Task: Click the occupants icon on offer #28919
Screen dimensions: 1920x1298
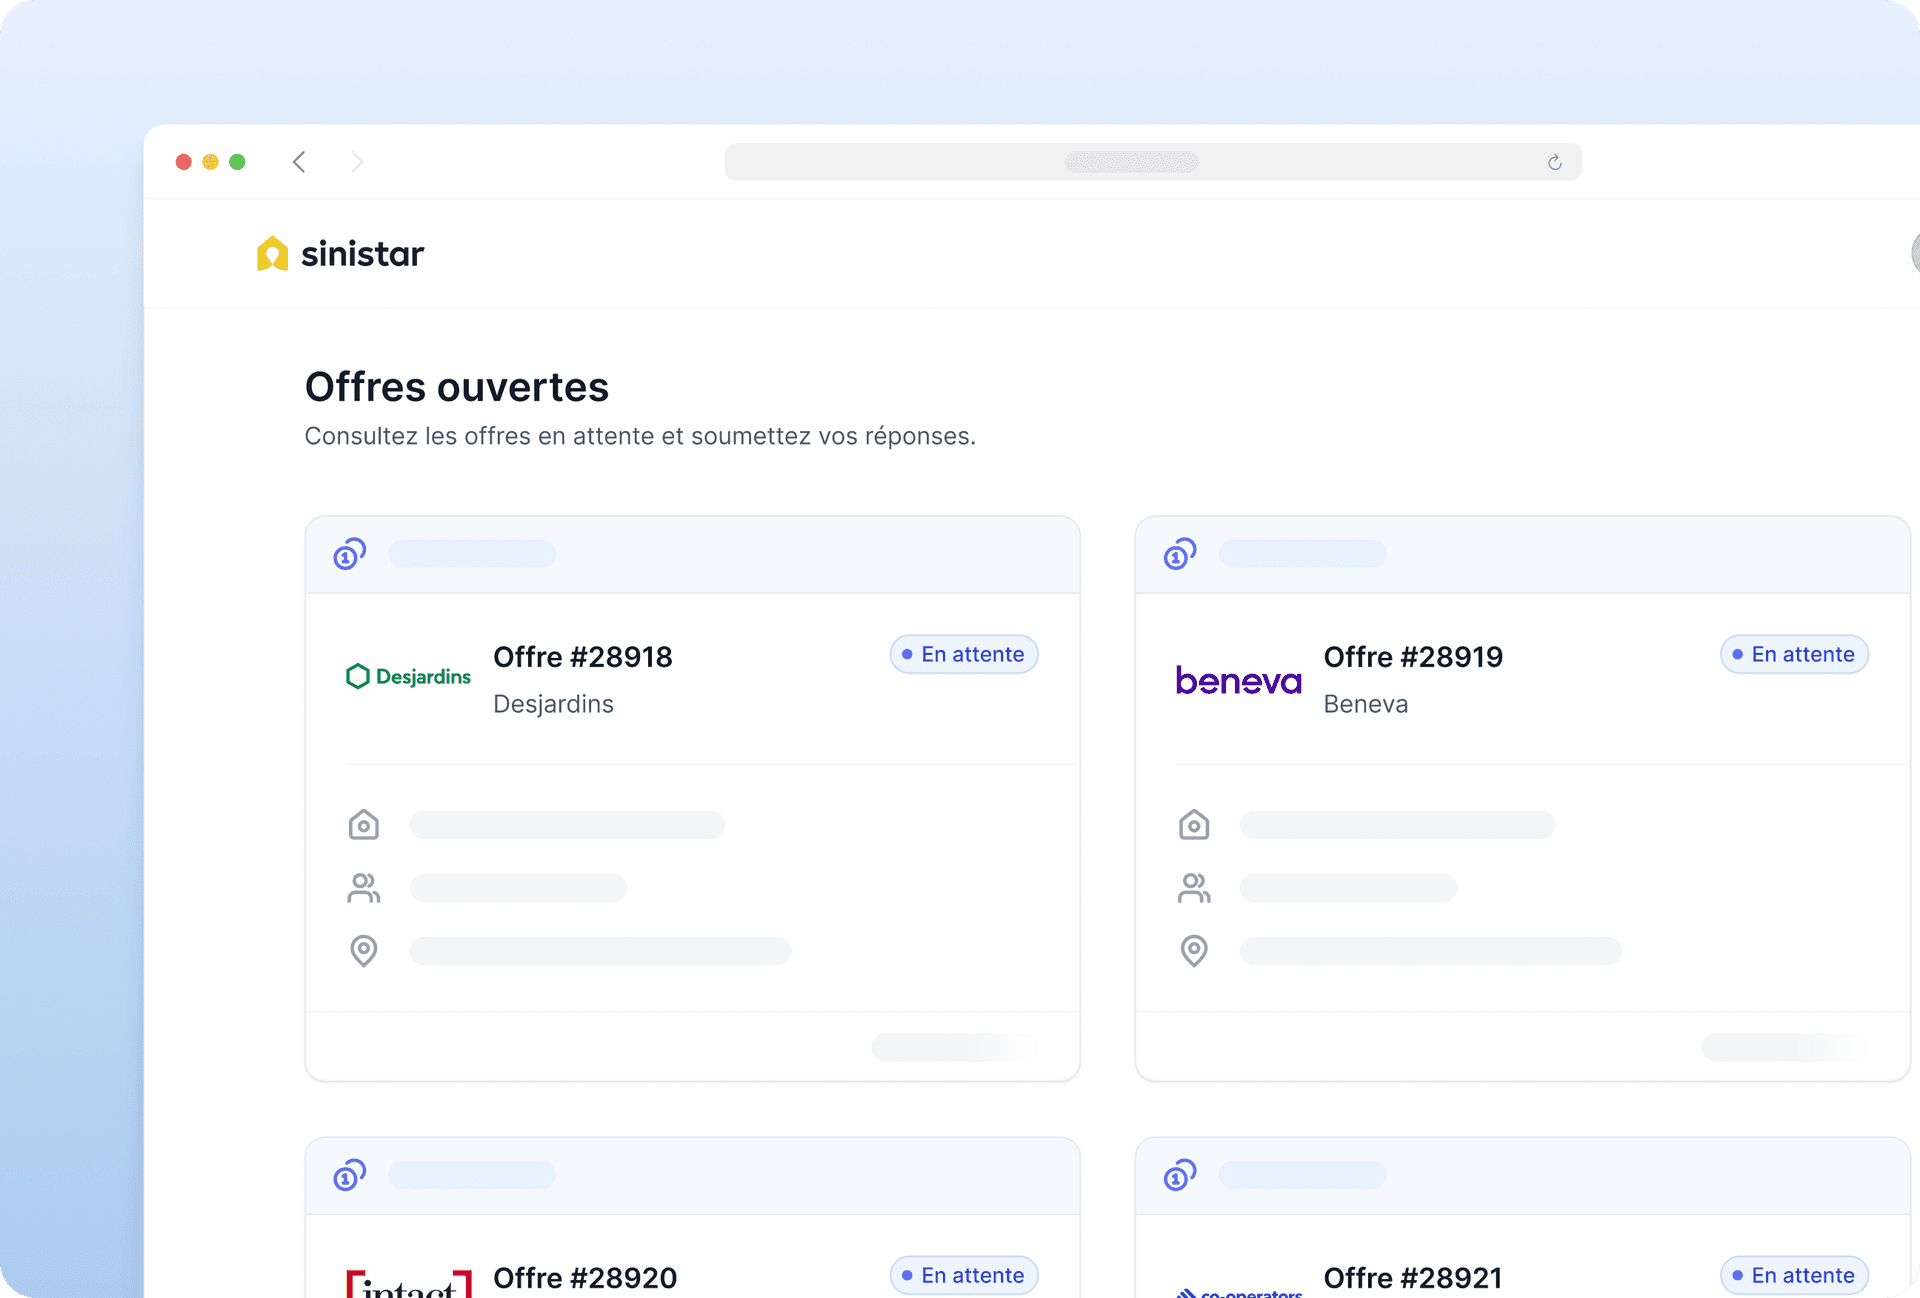Action: 1194,888
